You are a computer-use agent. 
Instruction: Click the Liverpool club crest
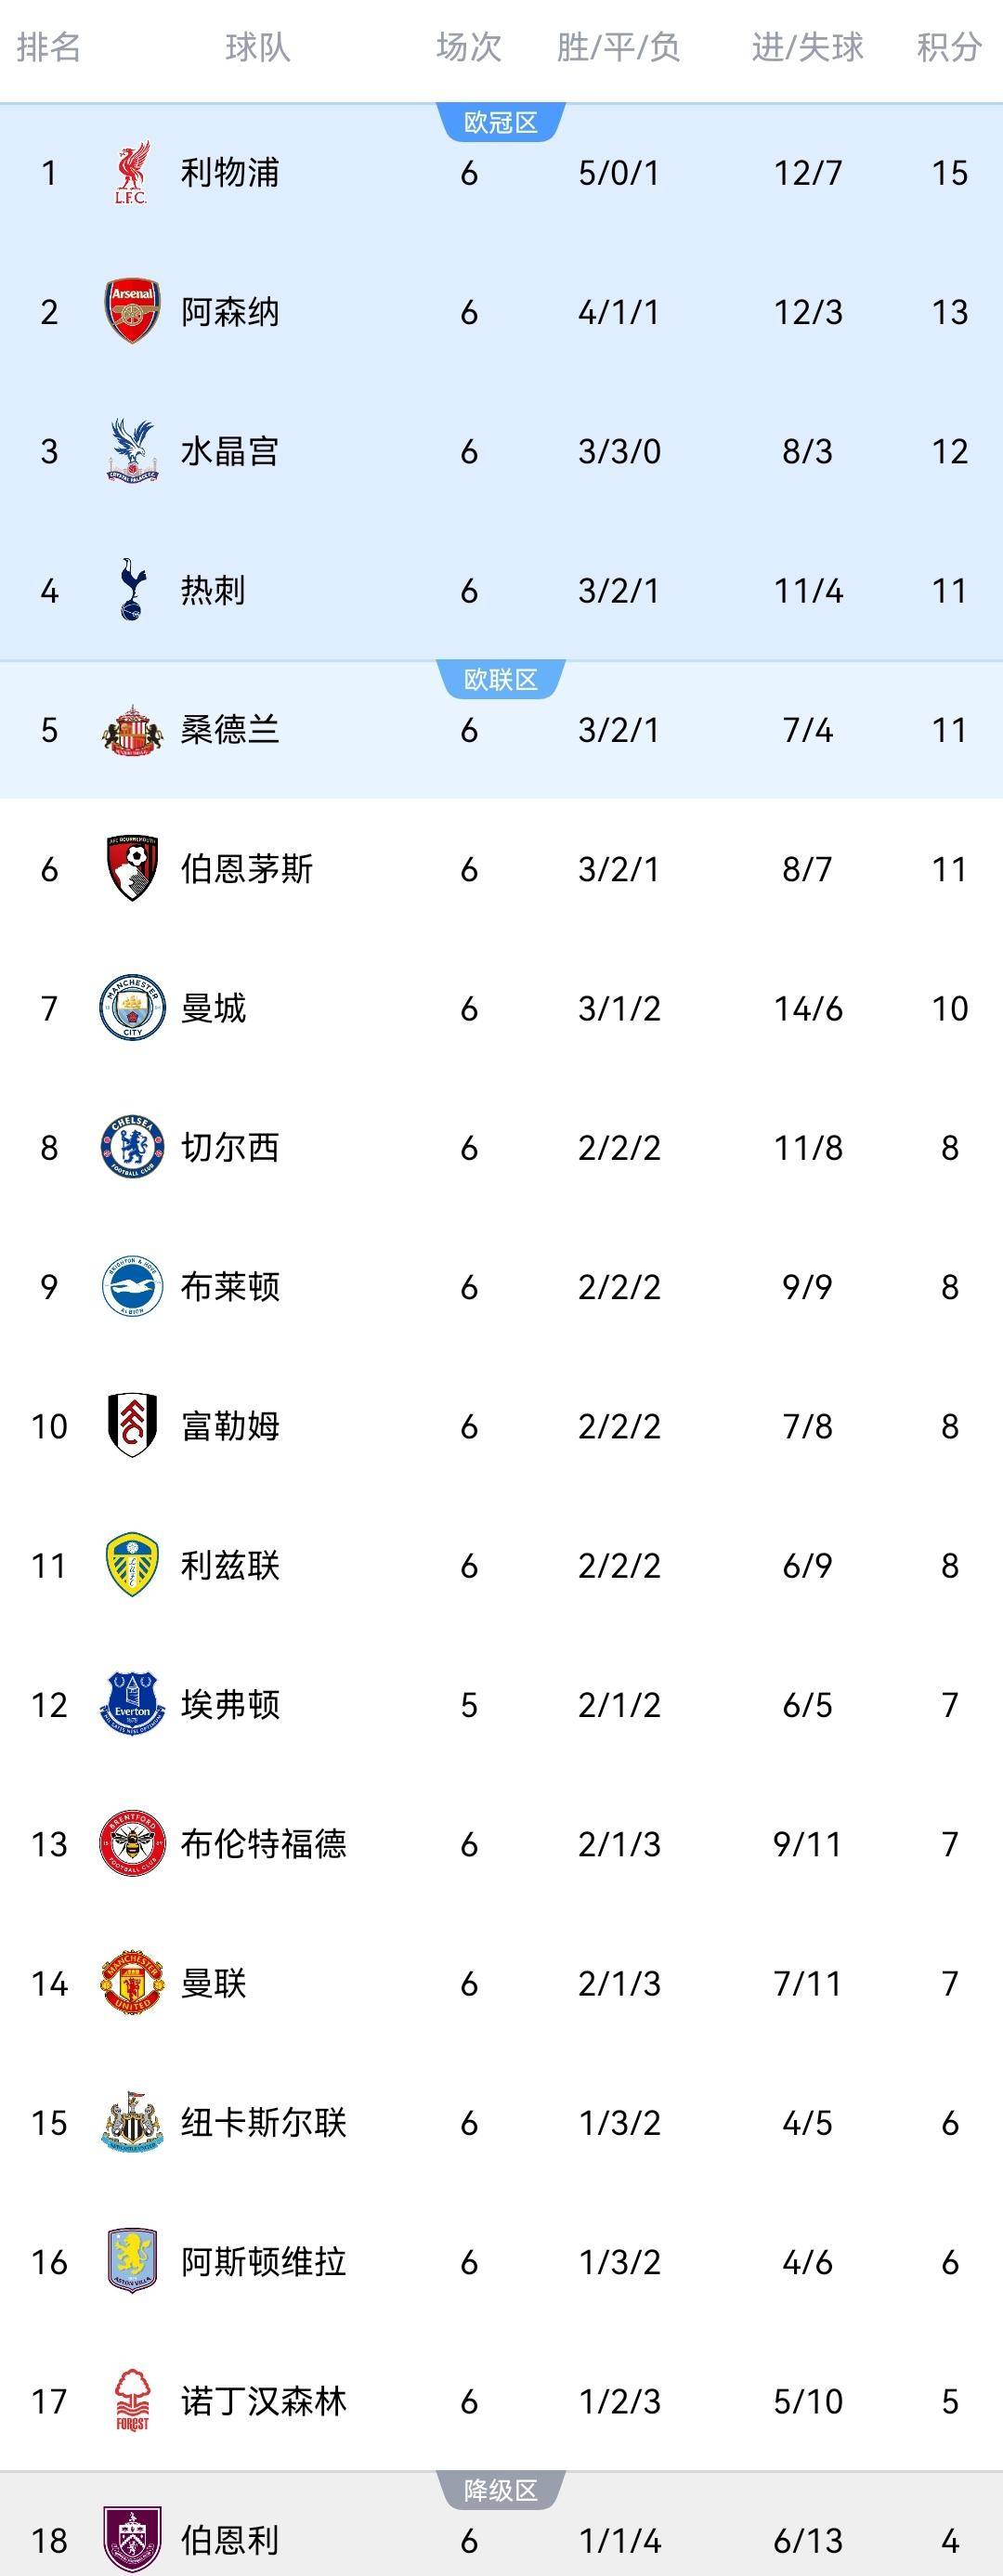[132, 173]
